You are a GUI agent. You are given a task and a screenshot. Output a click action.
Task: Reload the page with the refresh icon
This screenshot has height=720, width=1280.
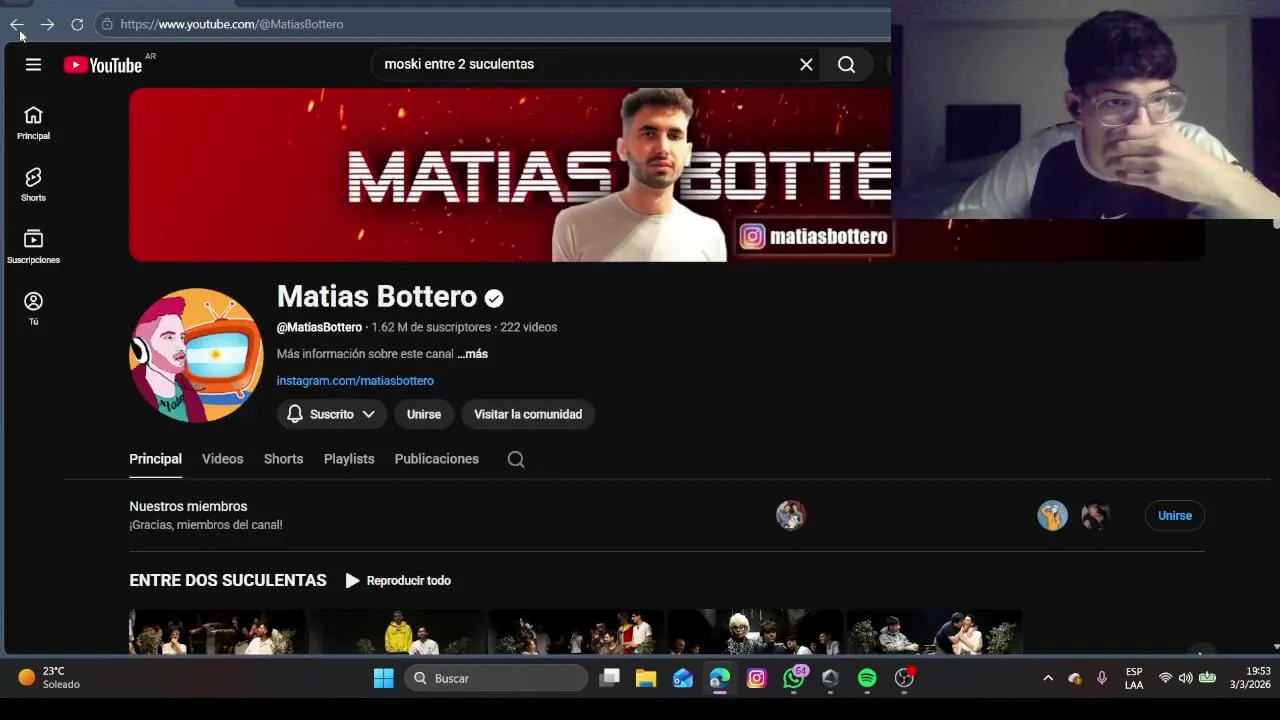coord(77,24)
